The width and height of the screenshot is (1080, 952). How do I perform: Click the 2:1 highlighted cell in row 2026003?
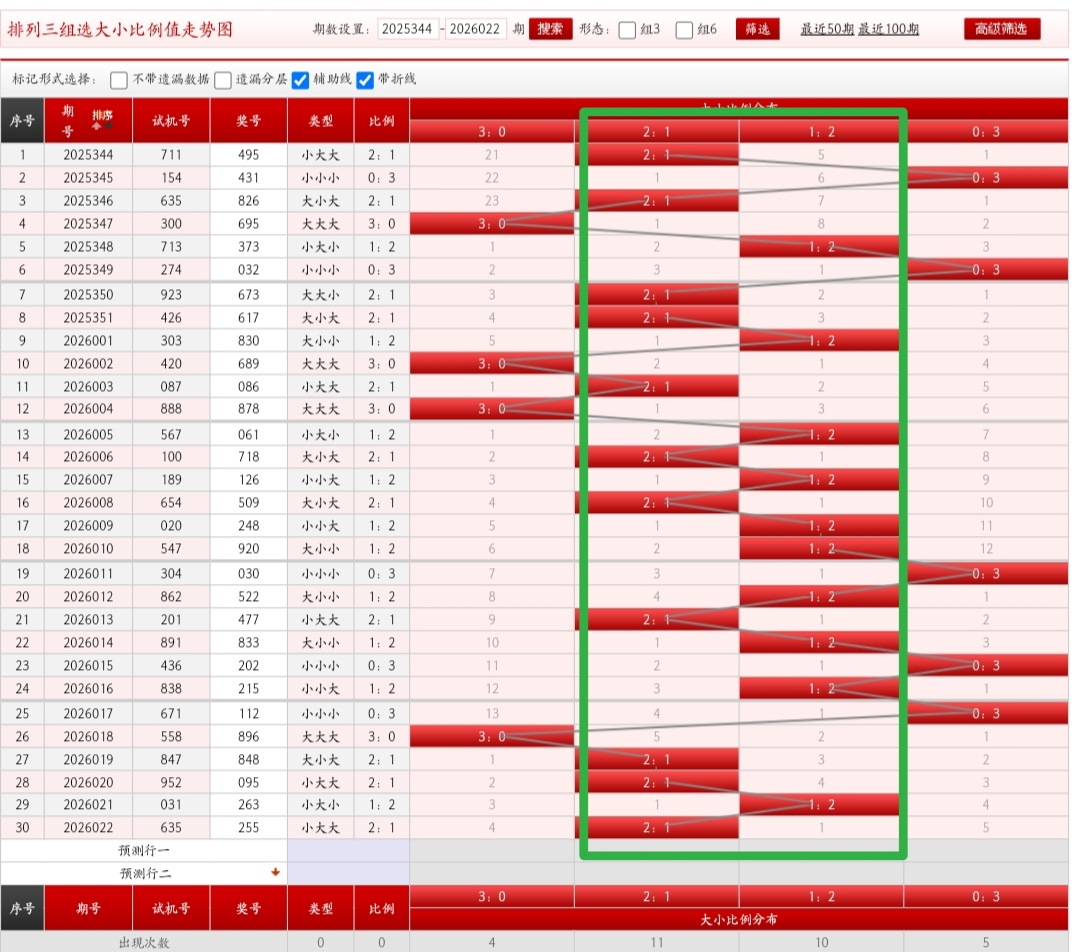[x=656, y=386]
